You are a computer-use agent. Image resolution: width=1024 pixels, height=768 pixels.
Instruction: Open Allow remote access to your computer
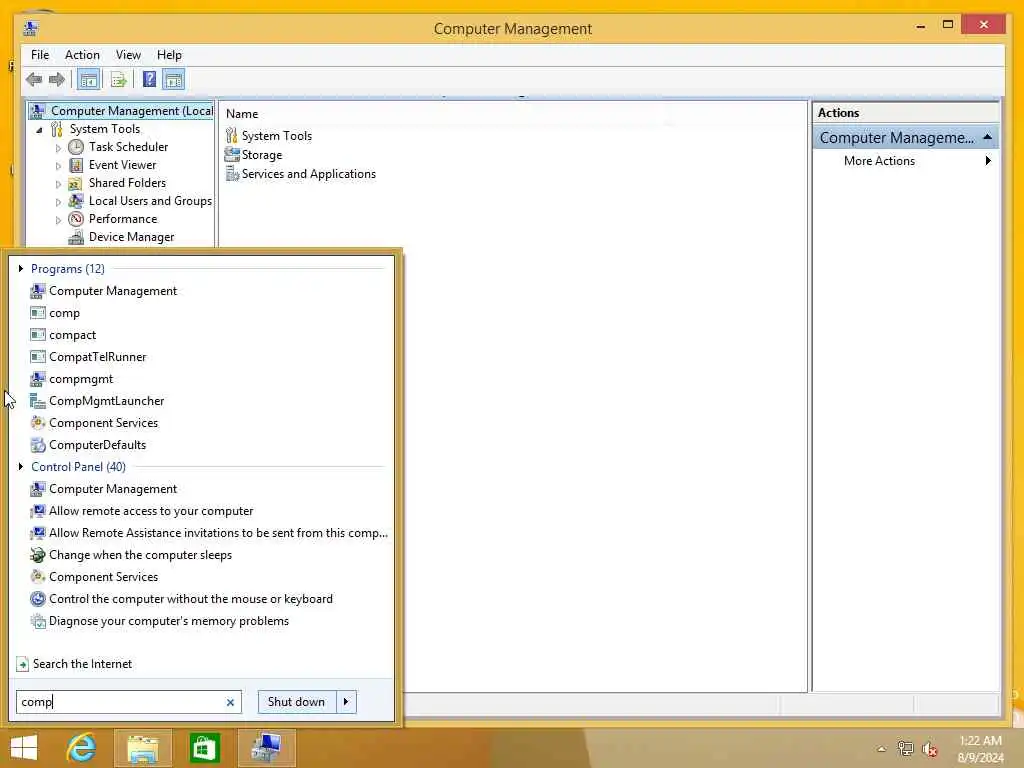coord(151,511)
